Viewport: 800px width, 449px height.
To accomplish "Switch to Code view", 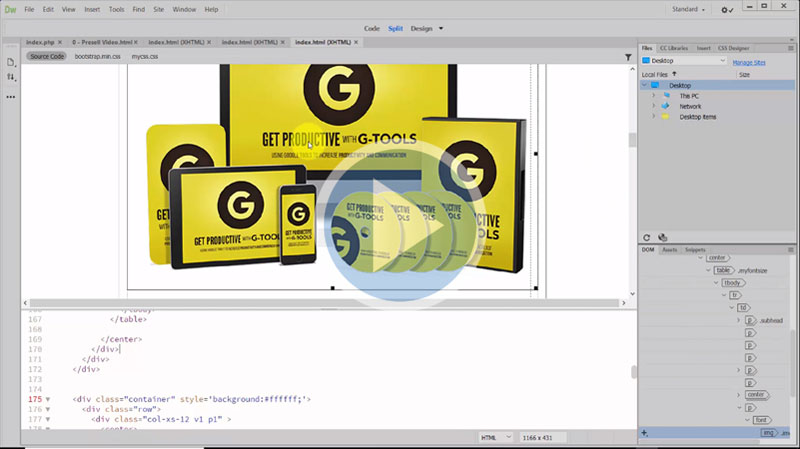I will [372, 28].
